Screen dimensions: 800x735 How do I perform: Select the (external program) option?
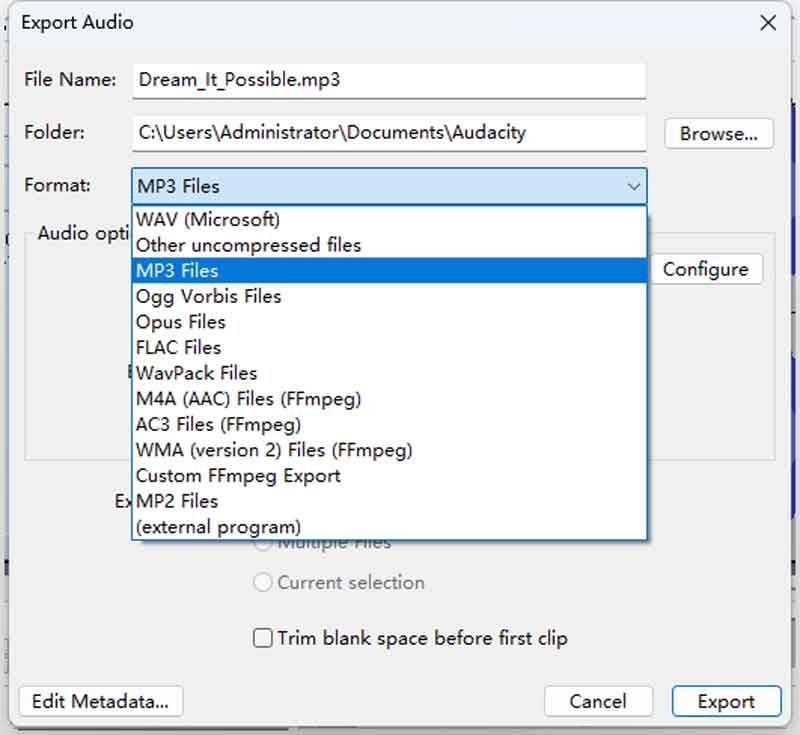(x=218, y=527)
